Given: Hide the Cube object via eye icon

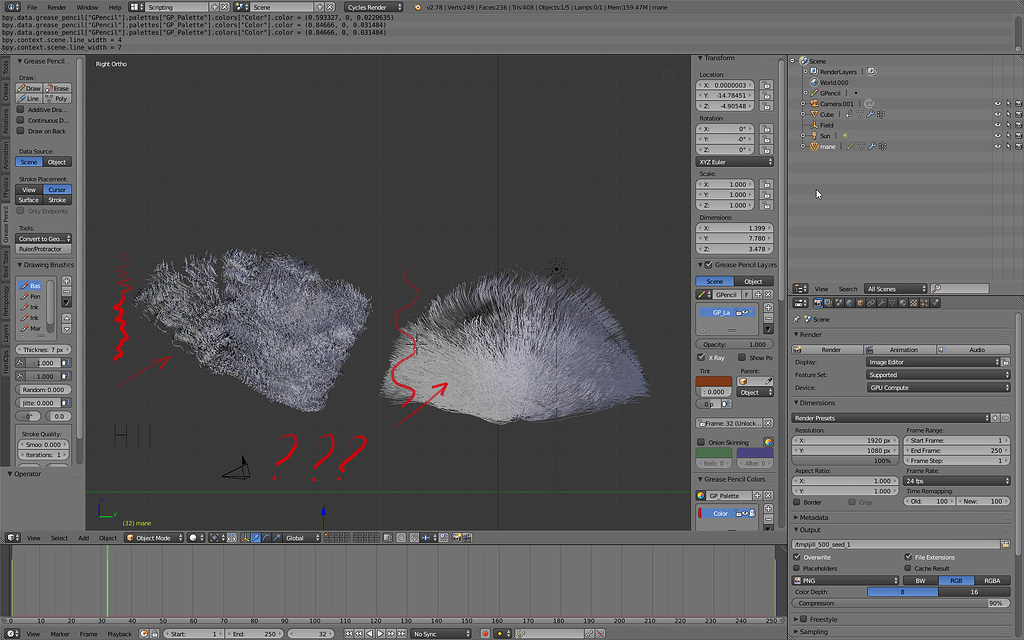Looking at the screenshot, I should coord(997,114).
